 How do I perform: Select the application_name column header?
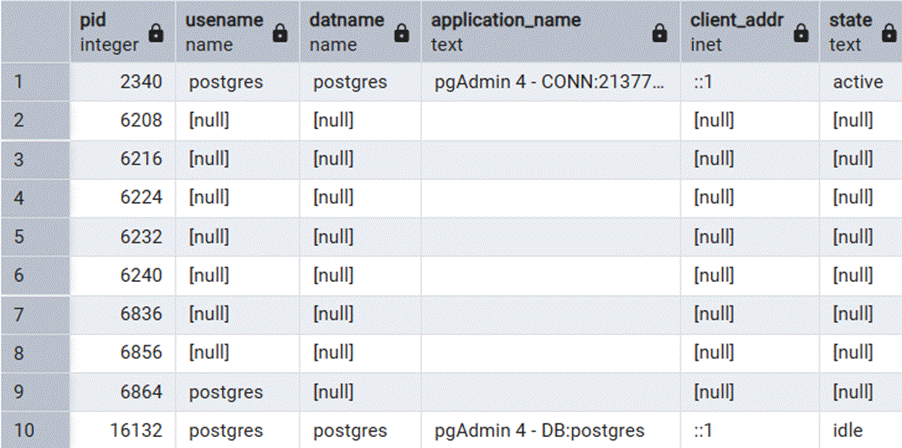click(x=551, y=32)
